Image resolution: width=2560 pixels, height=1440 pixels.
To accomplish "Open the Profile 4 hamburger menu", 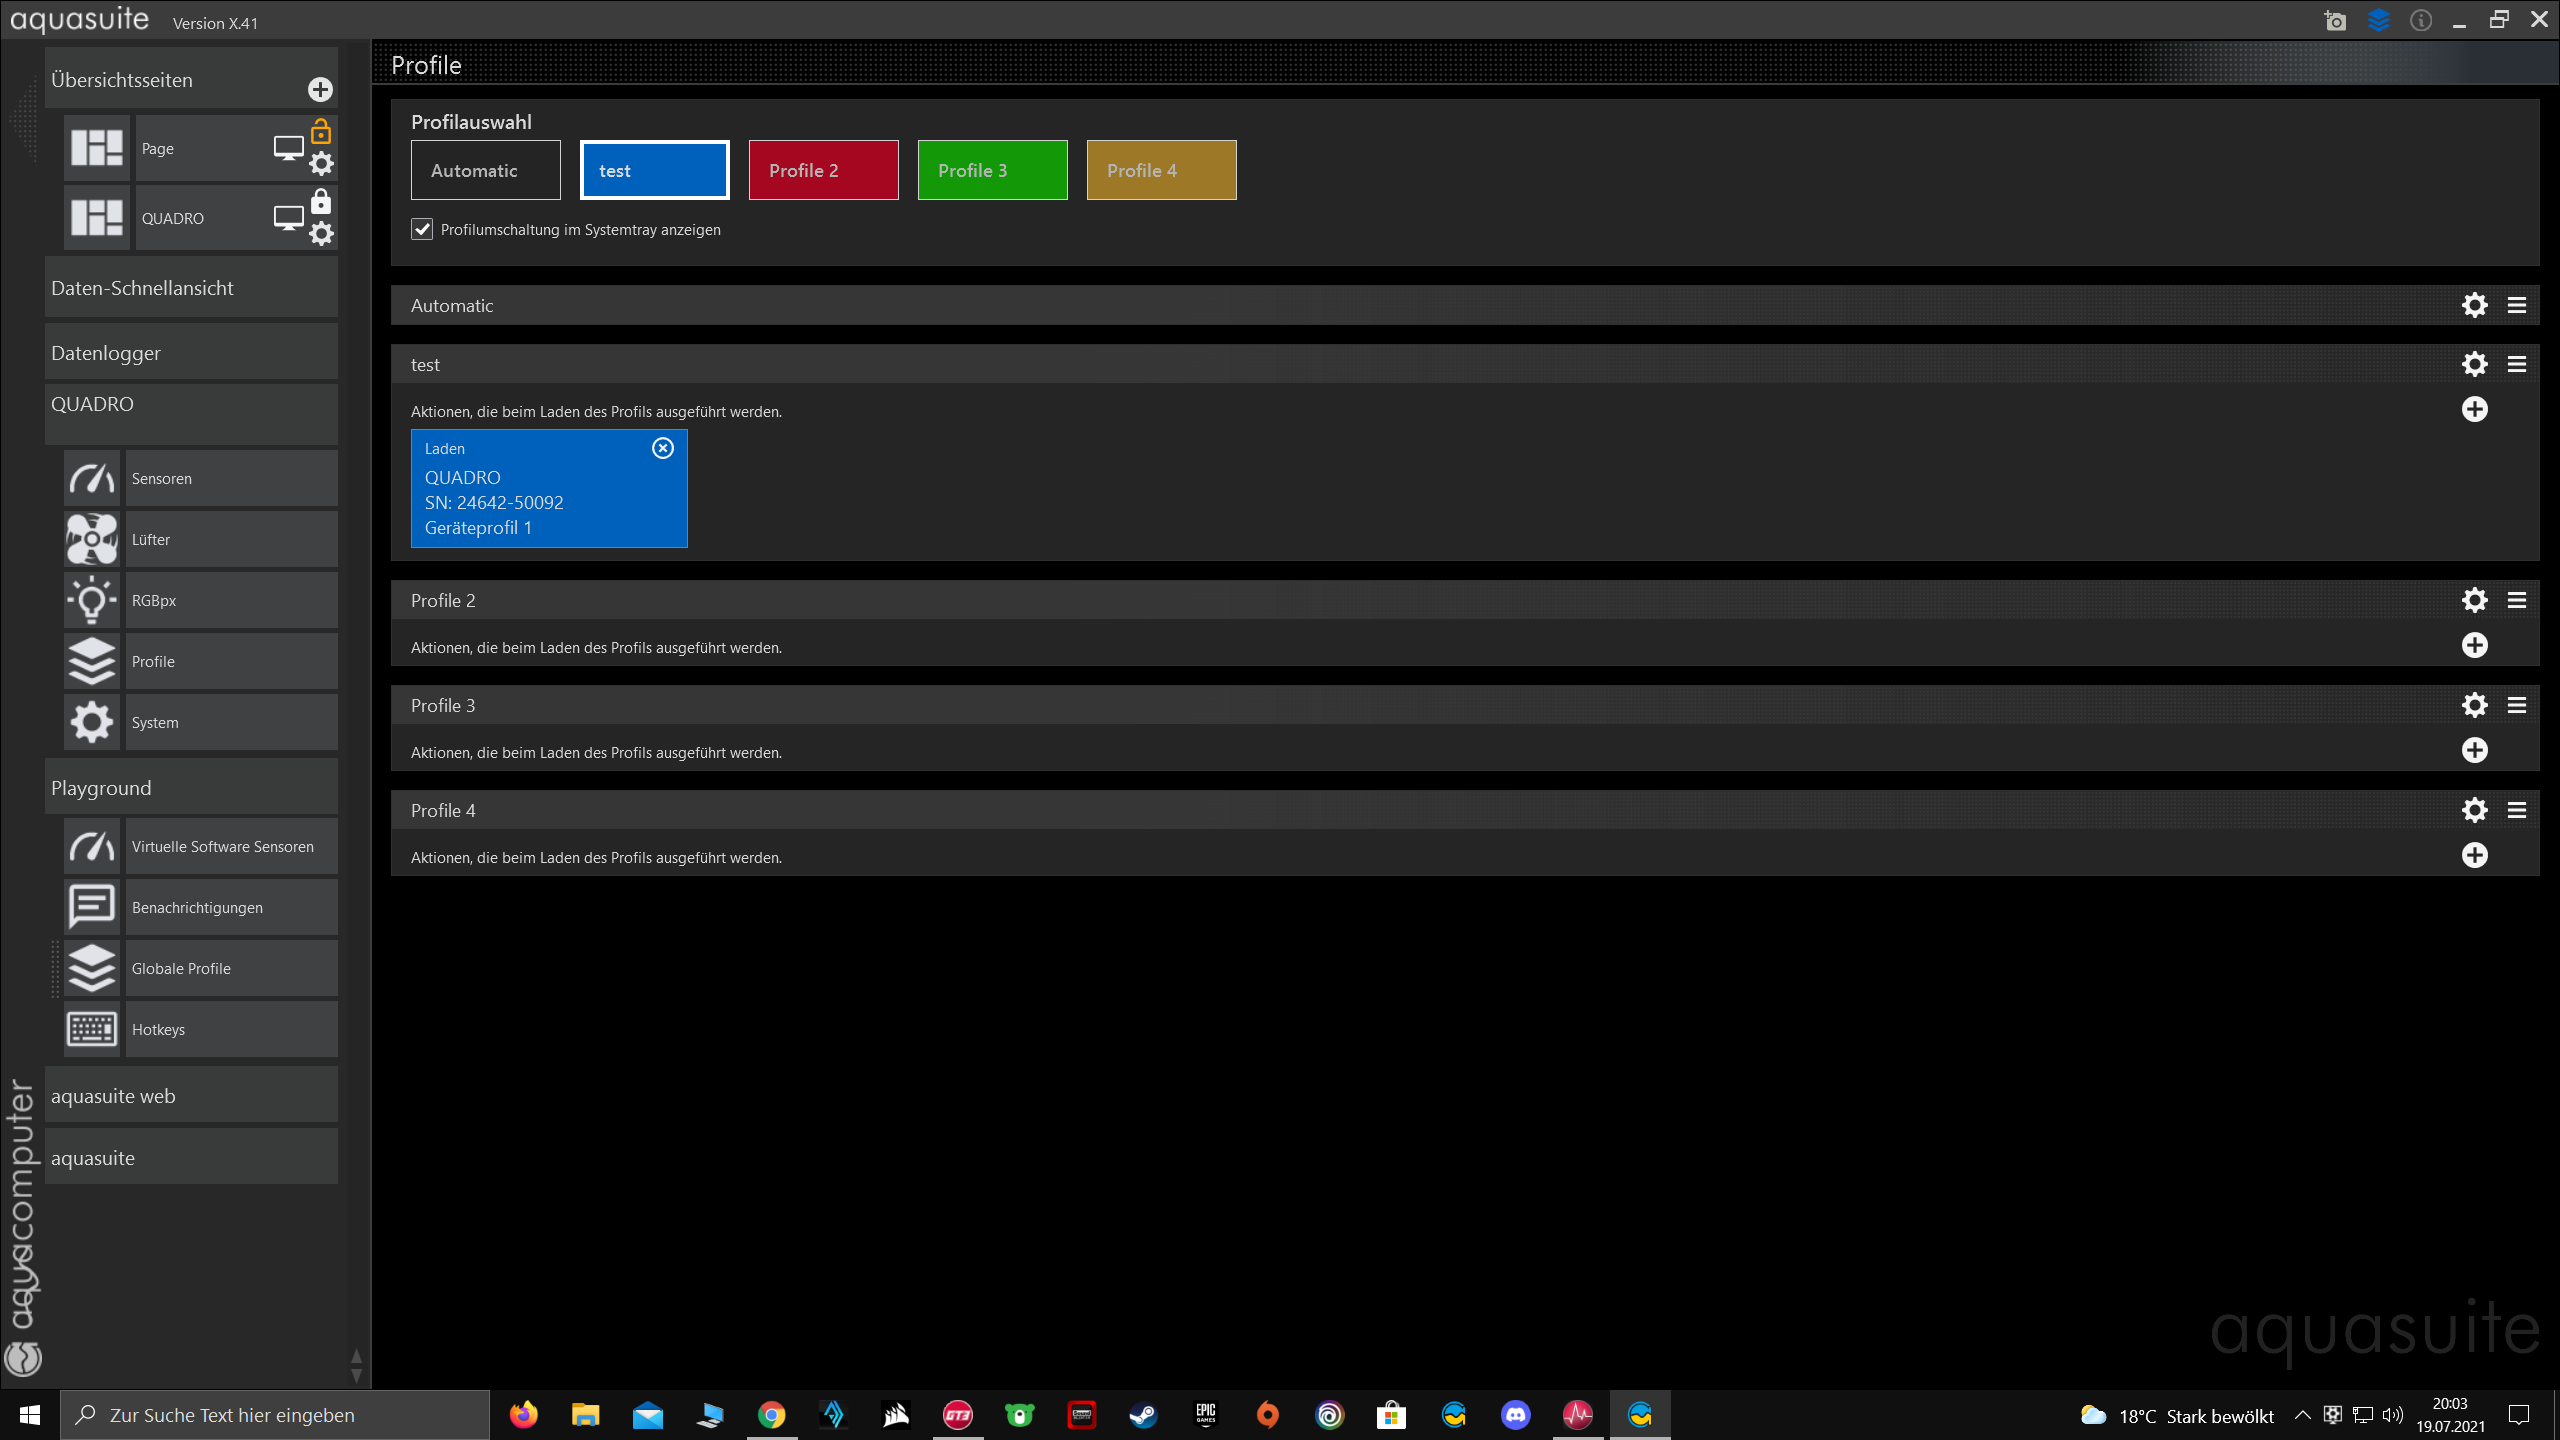I will click(x=2517, y=811).
